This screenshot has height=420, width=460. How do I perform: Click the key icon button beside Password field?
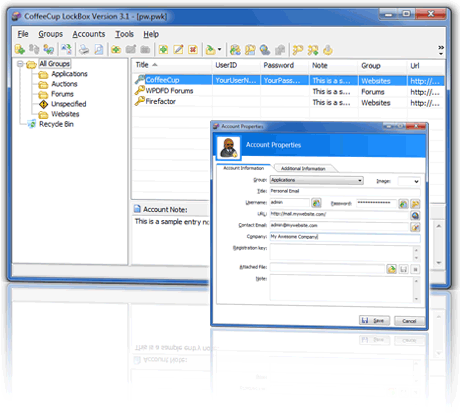coord(415,204)
